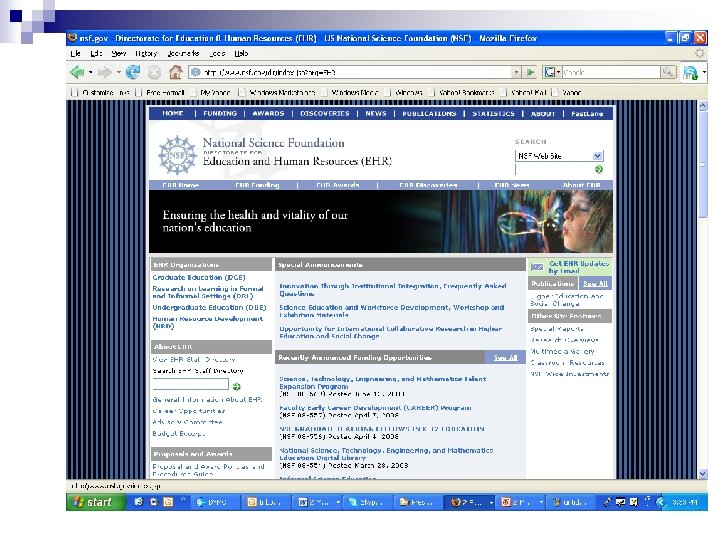This screenshot has height=540, width=720.
Task: Click About EHR in the EHR navigation bar
Action: (x=582, y=185)
